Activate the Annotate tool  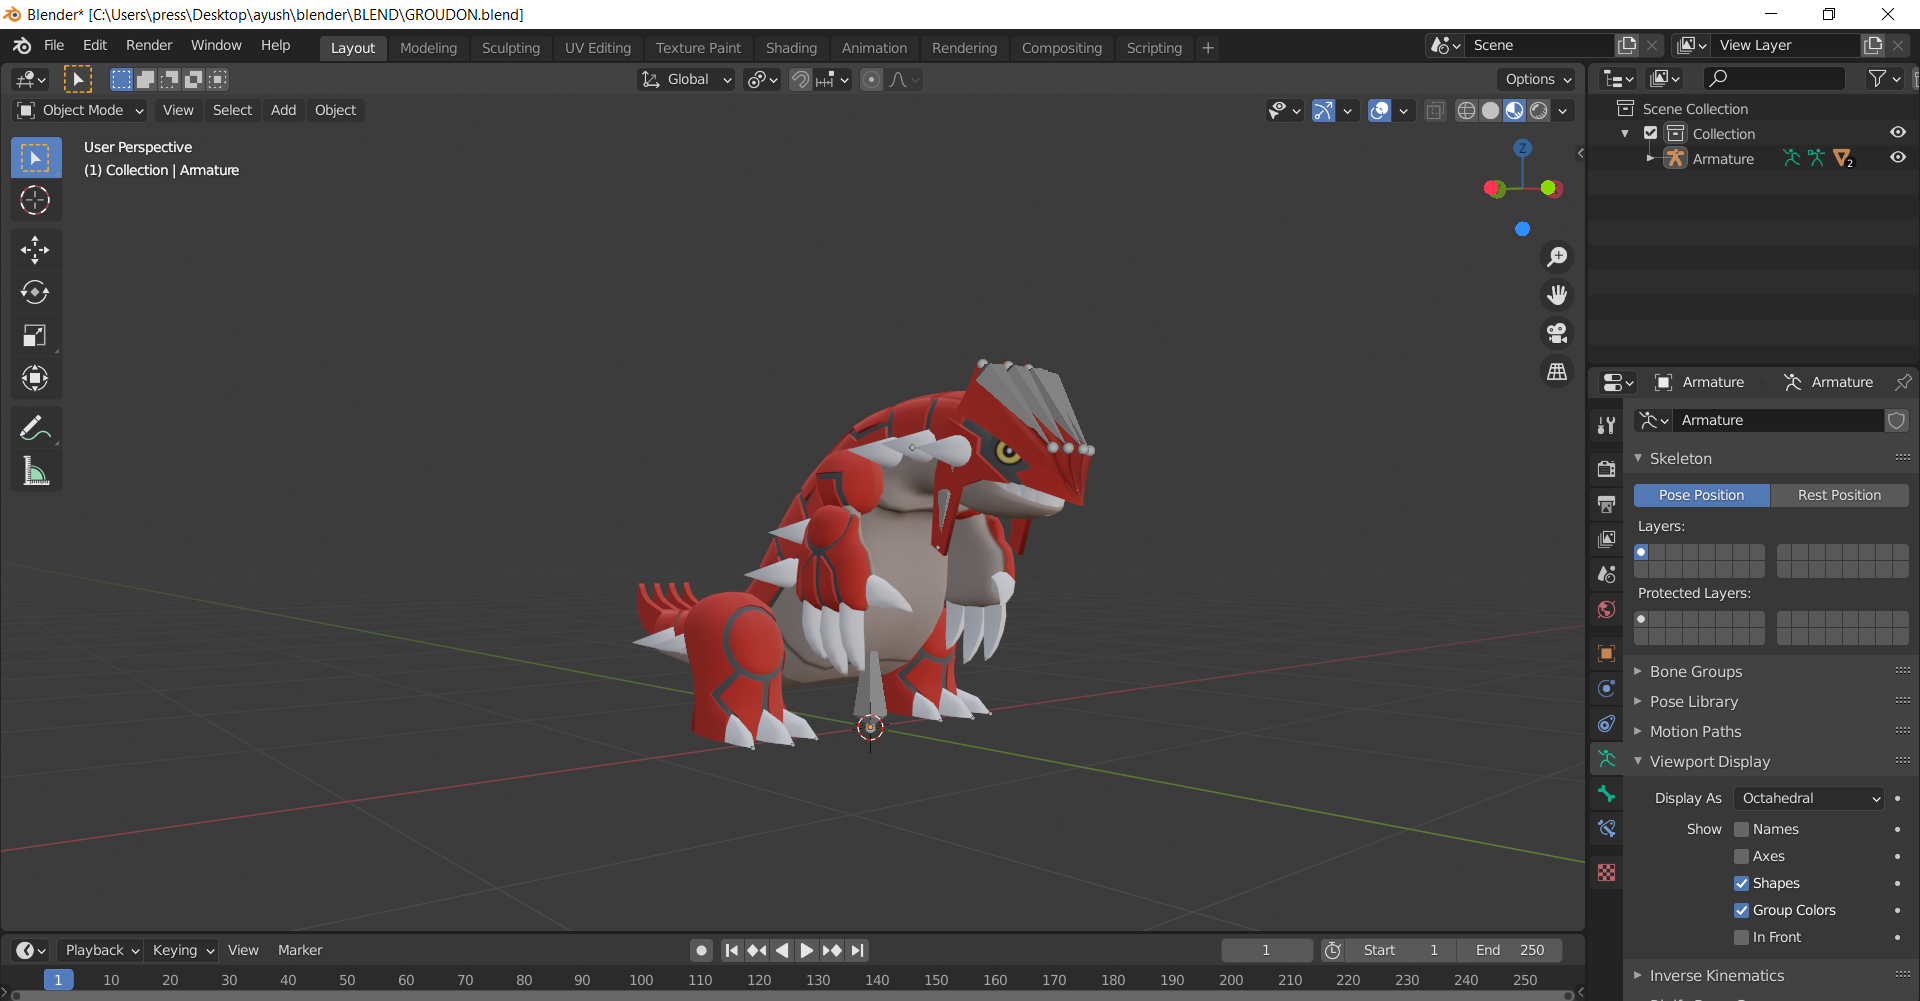[36, 427]
